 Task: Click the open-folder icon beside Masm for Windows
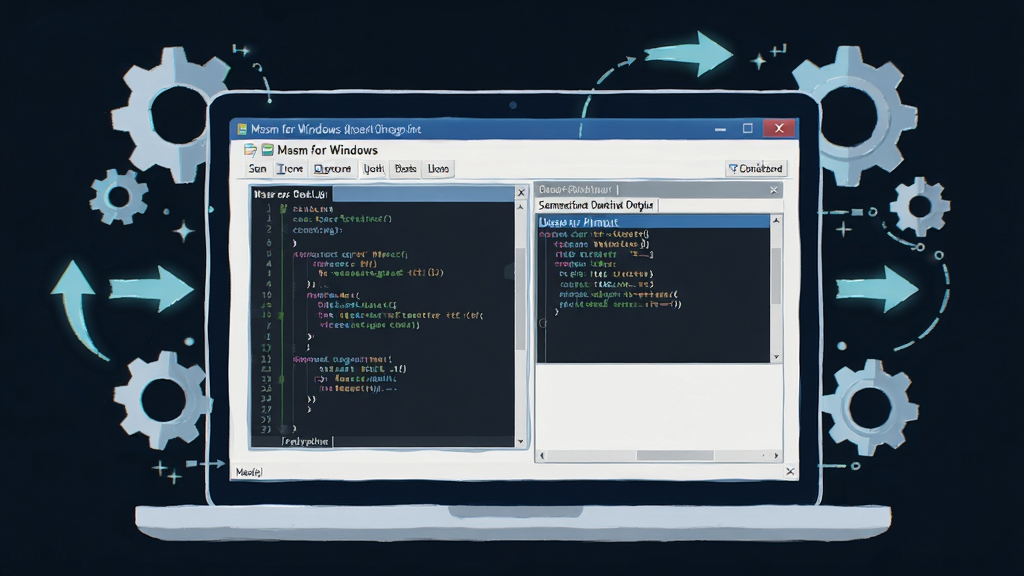[x=250, y=150]
